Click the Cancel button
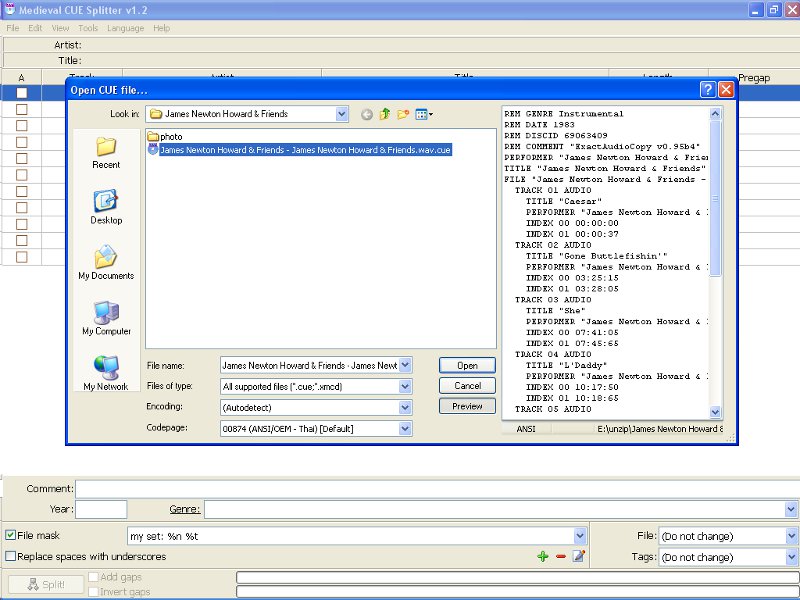This screenshot has width=800, height=600. coord(467,386)
